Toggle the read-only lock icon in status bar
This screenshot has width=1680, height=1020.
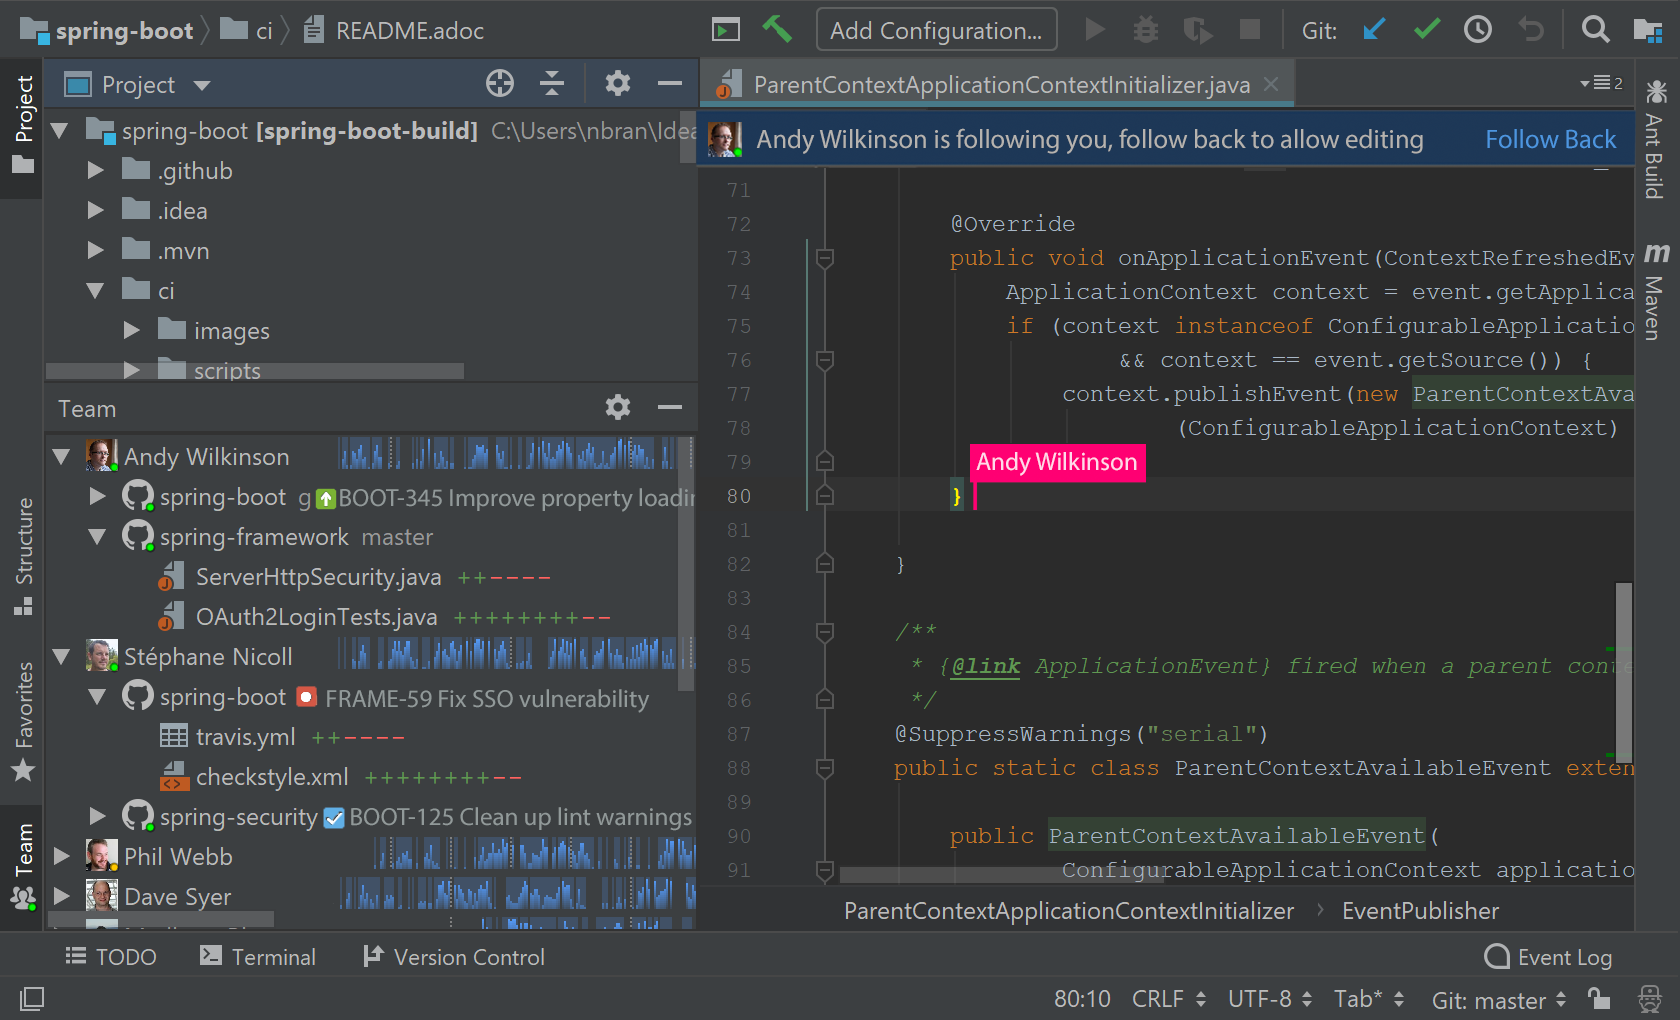(1599, 999)
